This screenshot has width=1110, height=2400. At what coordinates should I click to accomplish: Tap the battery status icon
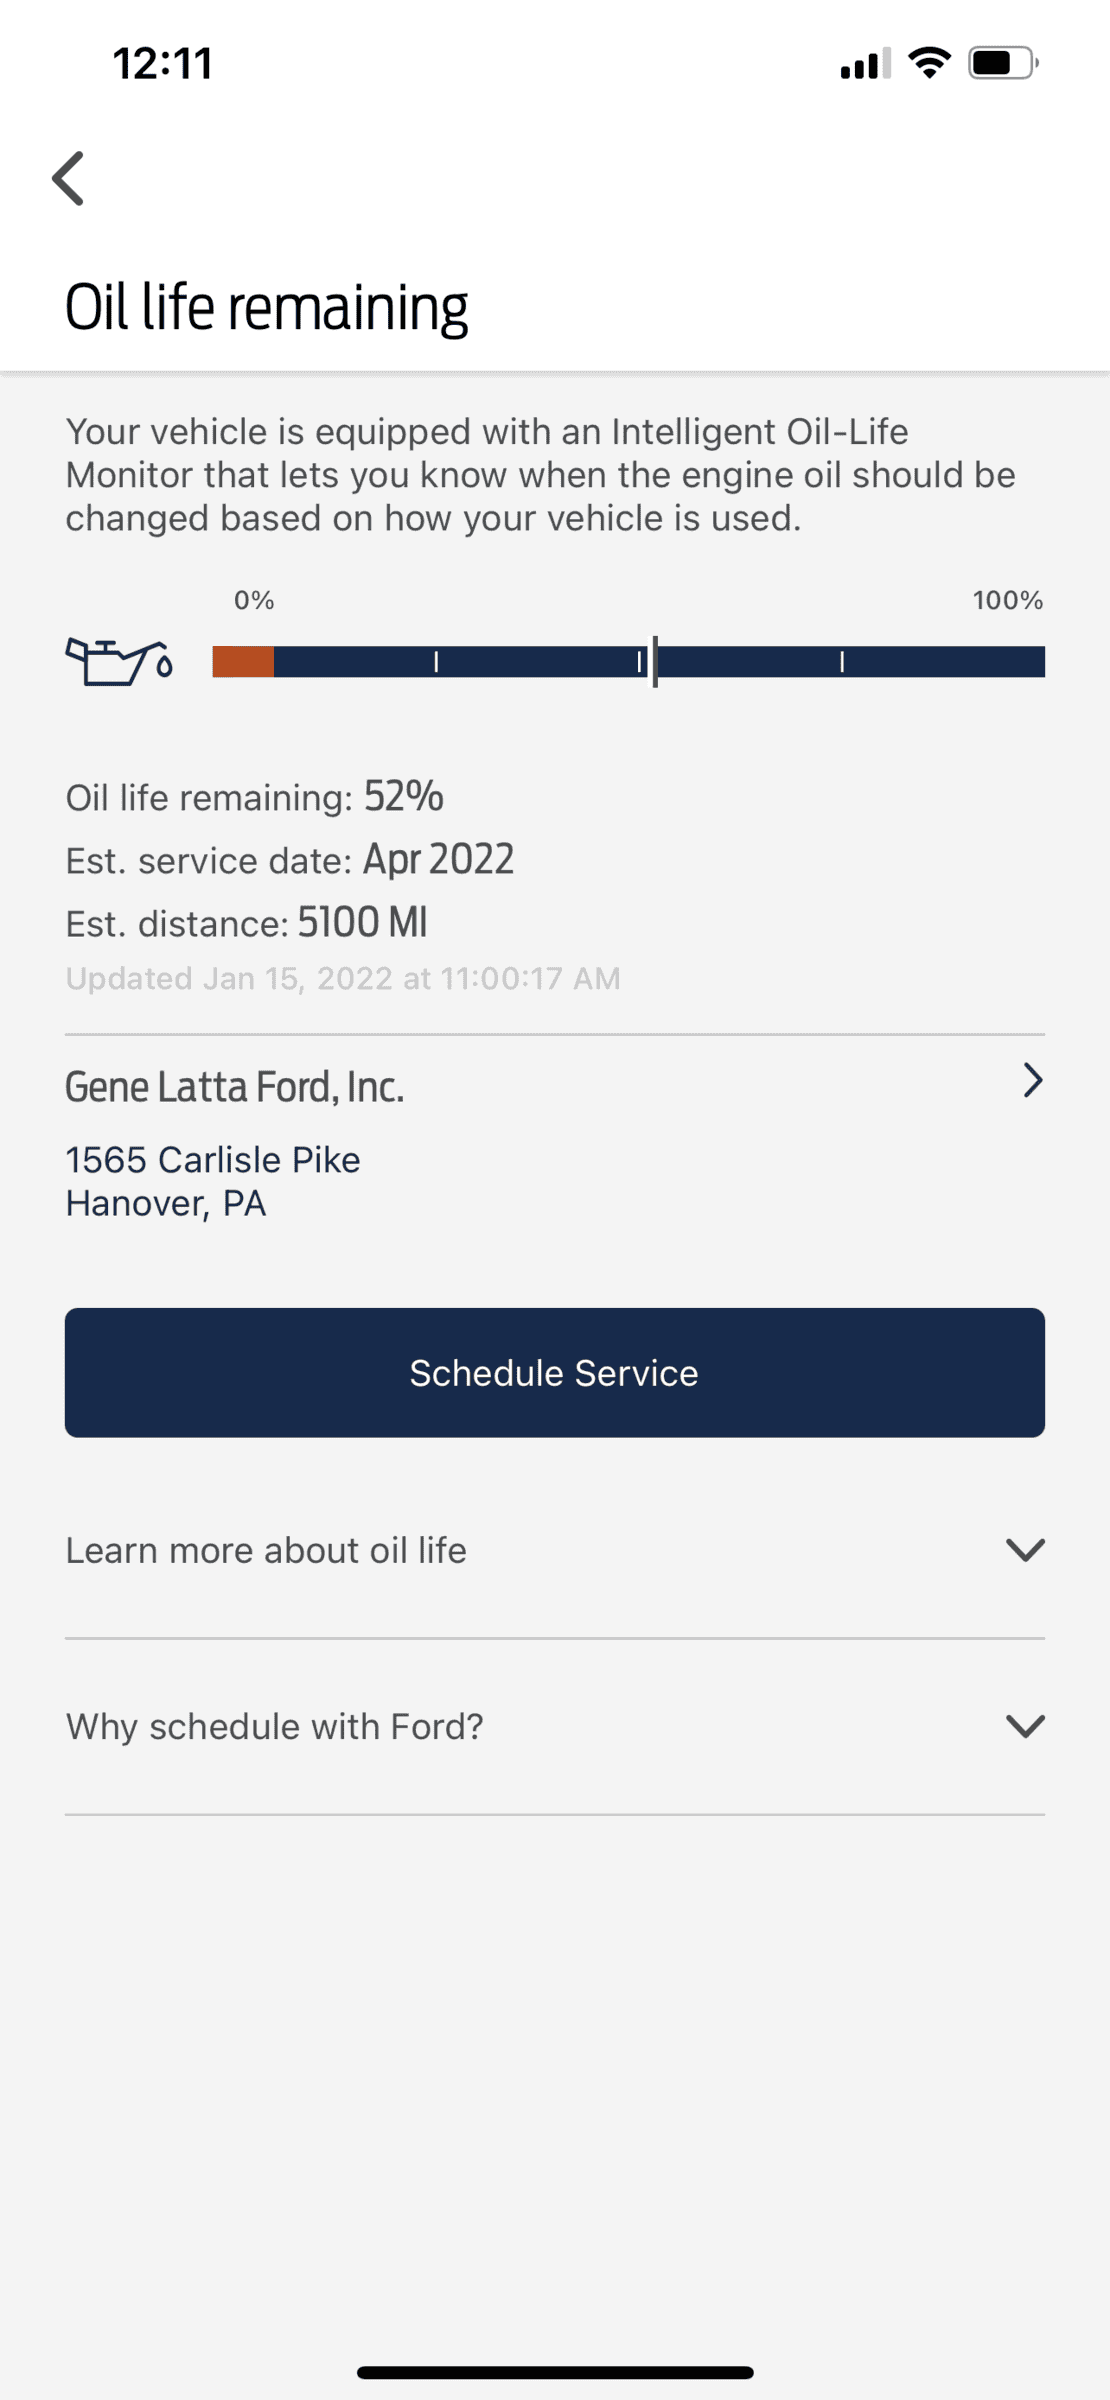(x=1004, y=63)
